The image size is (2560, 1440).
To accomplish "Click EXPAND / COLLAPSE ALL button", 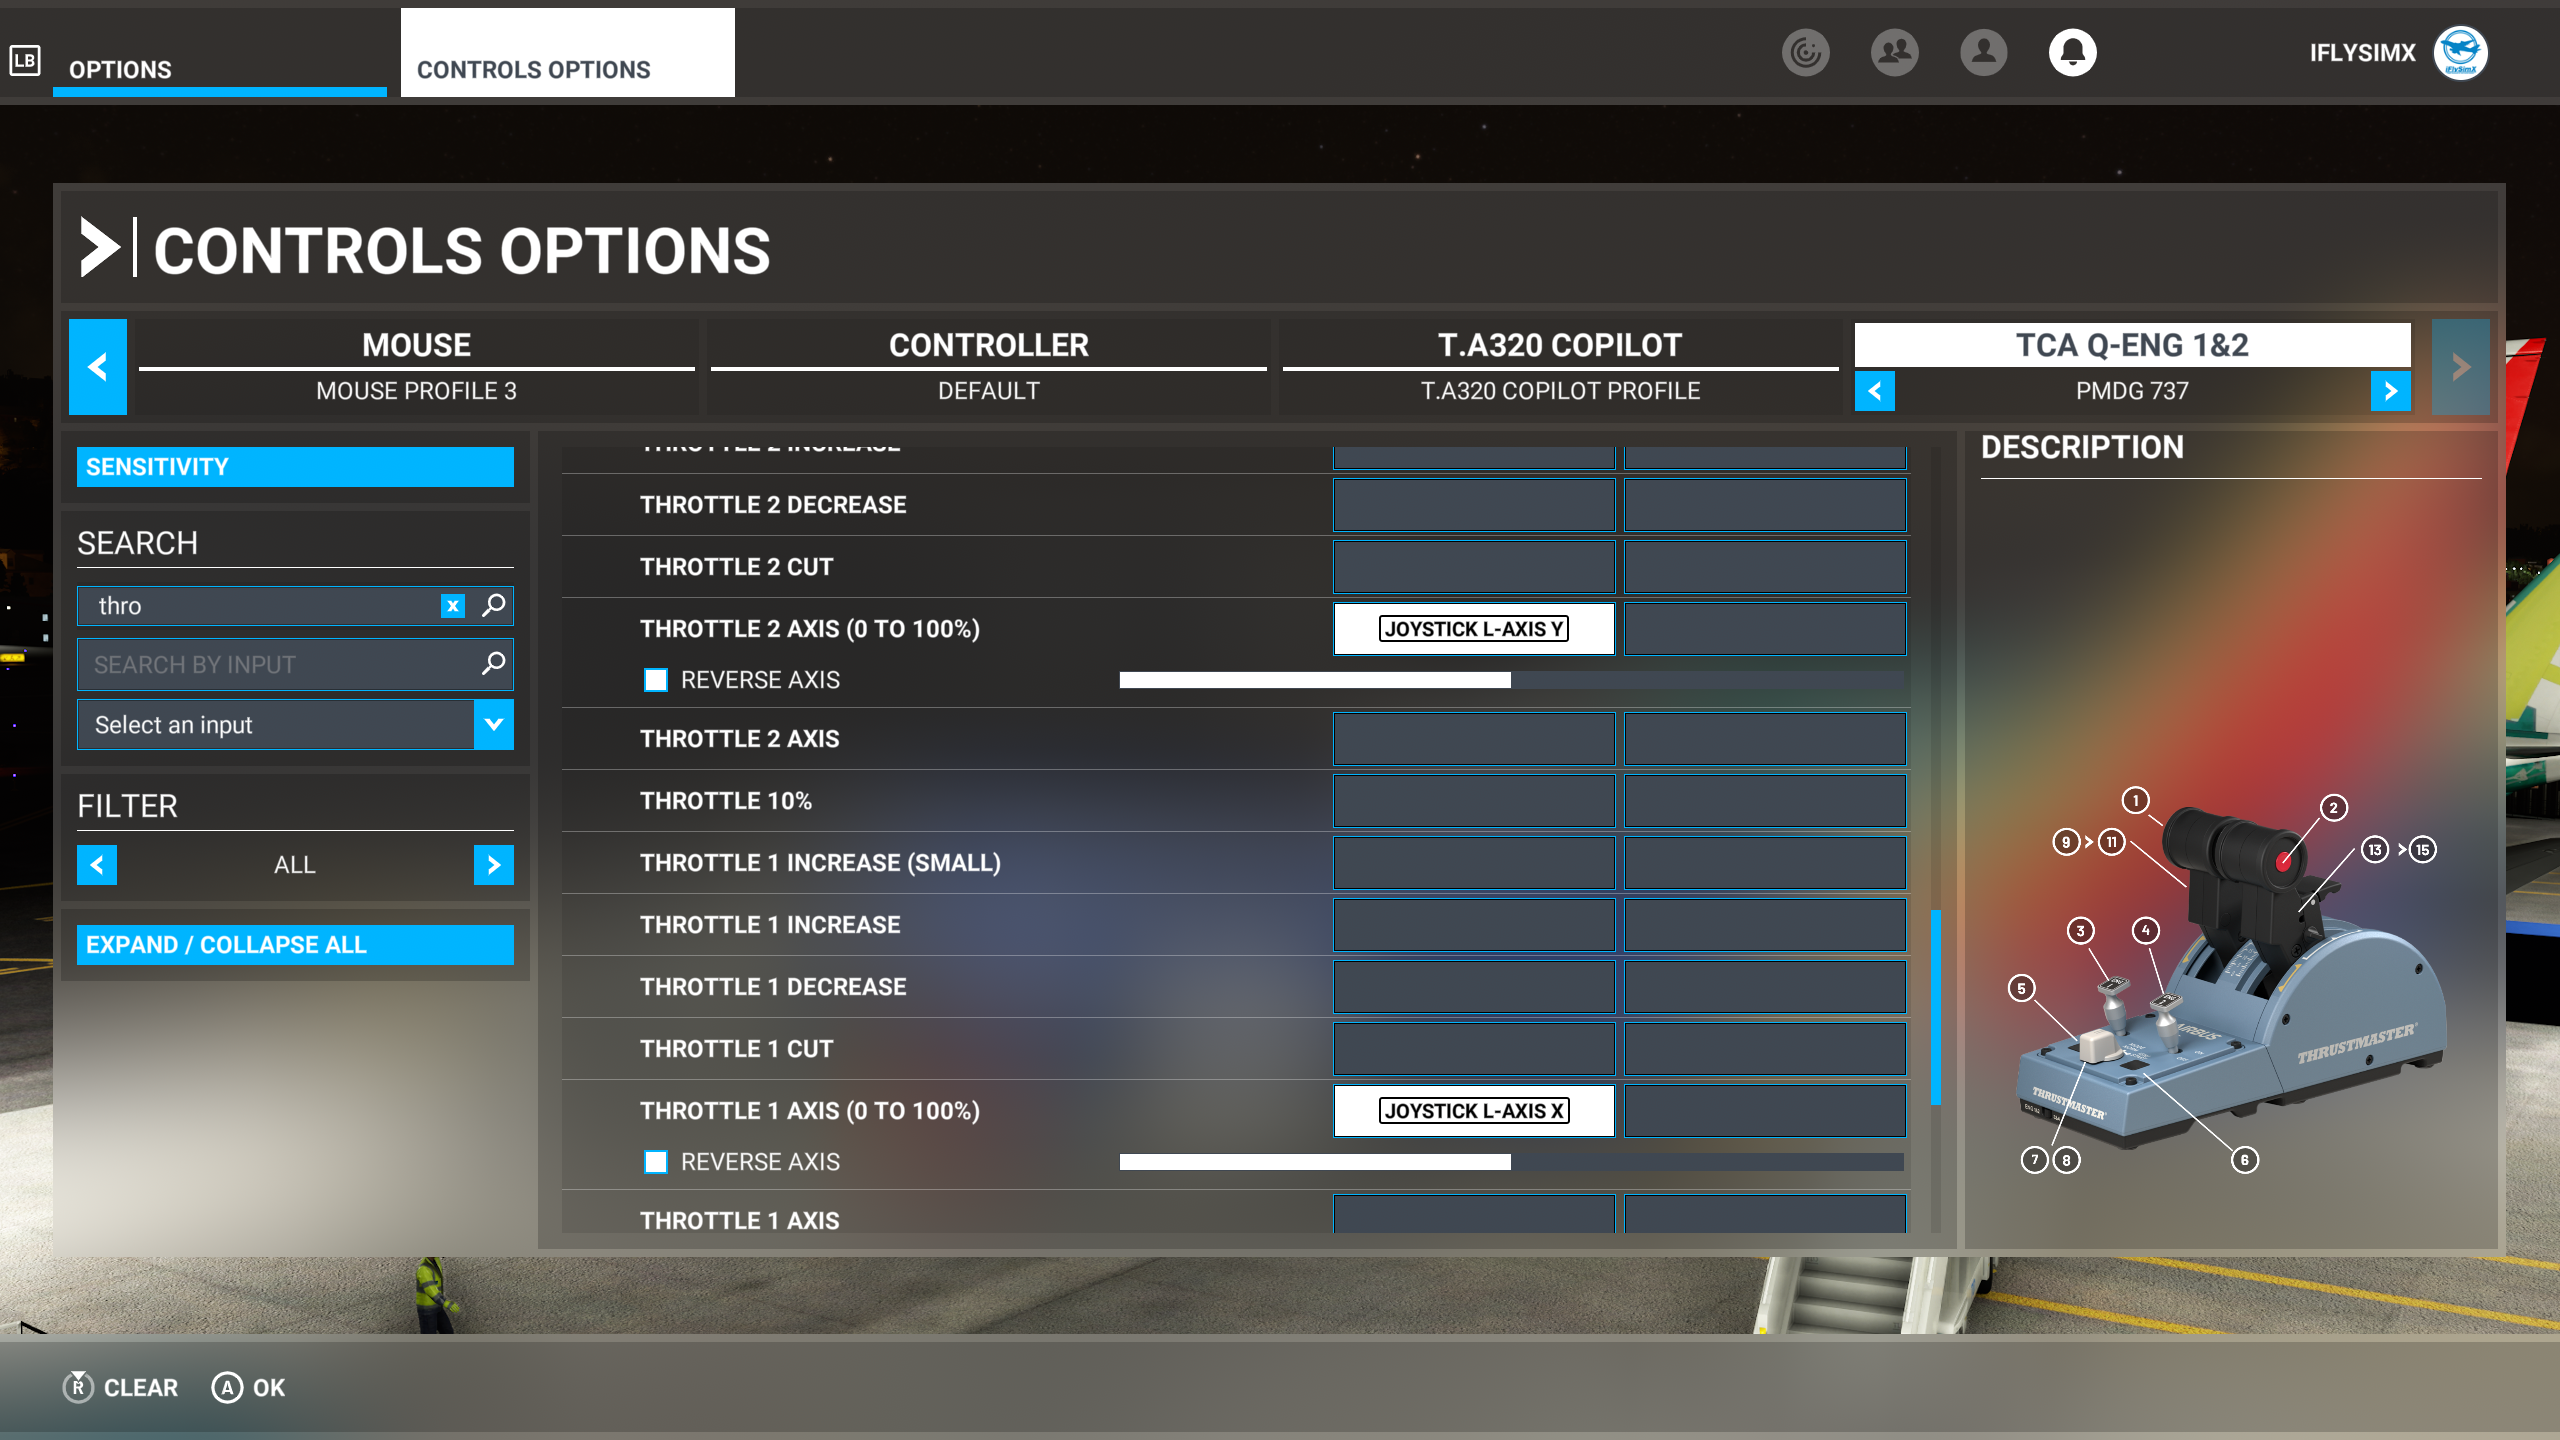I will pyautogui.click(x=295, y=945).
